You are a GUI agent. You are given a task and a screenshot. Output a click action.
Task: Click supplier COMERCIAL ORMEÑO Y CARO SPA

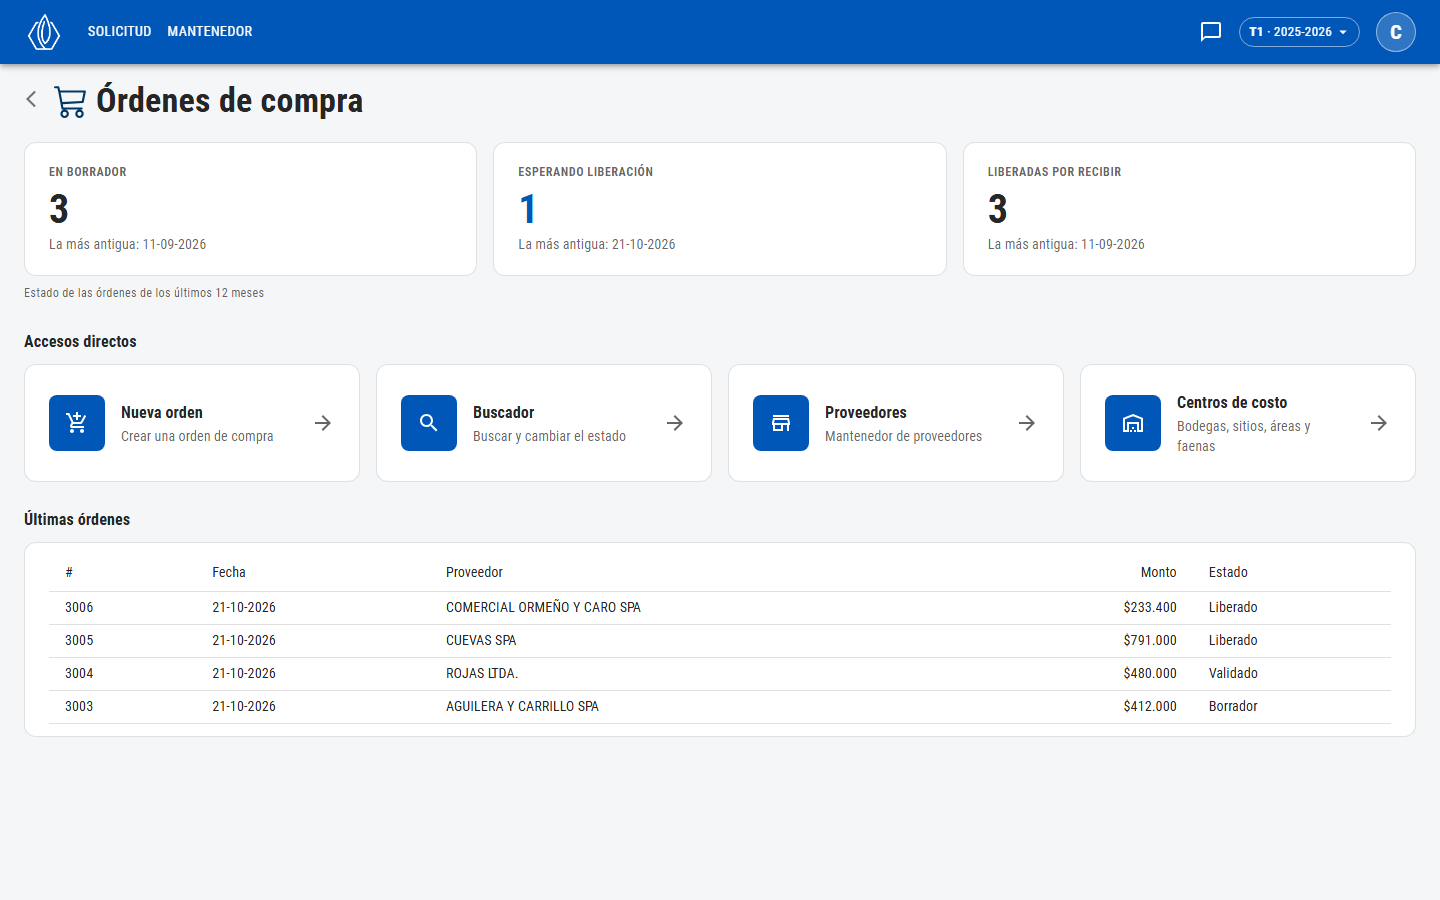(x=543, y=607)
